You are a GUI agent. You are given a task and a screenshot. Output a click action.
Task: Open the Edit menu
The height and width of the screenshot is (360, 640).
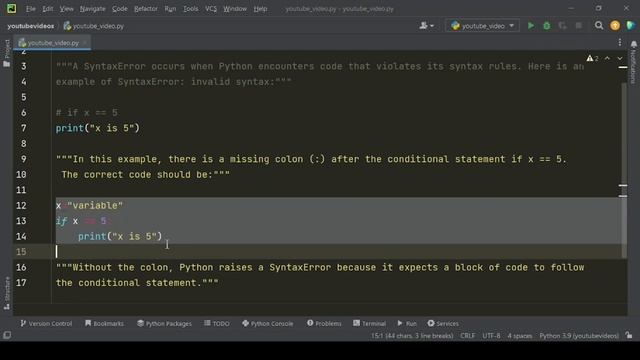tap(48, 9)
